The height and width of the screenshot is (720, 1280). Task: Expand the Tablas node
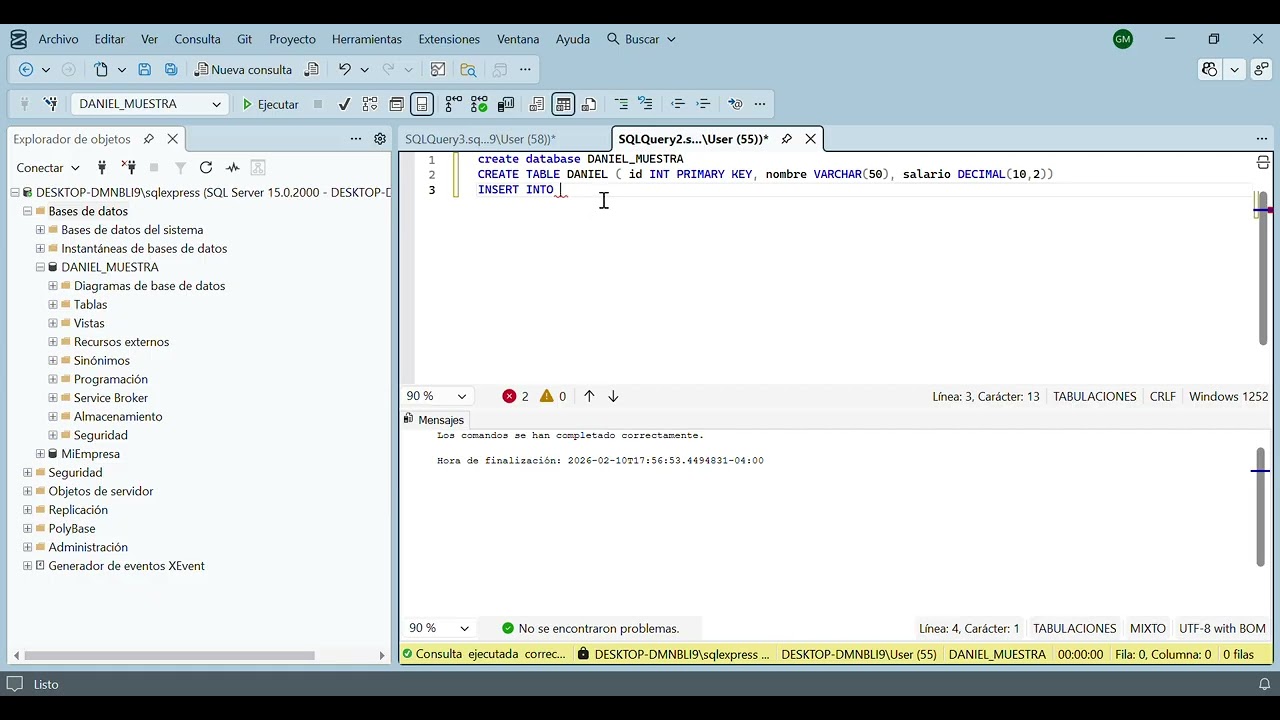(53, 305)
